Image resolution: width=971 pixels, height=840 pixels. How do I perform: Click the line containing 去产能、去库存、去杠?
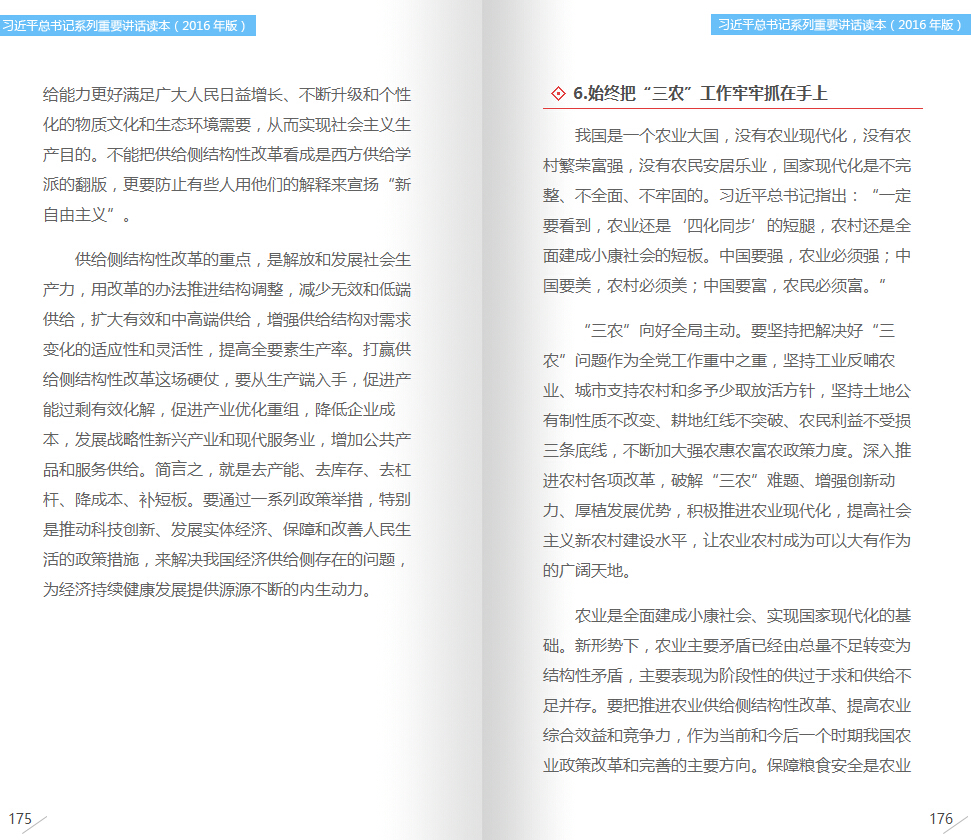[x=227, y=470]
